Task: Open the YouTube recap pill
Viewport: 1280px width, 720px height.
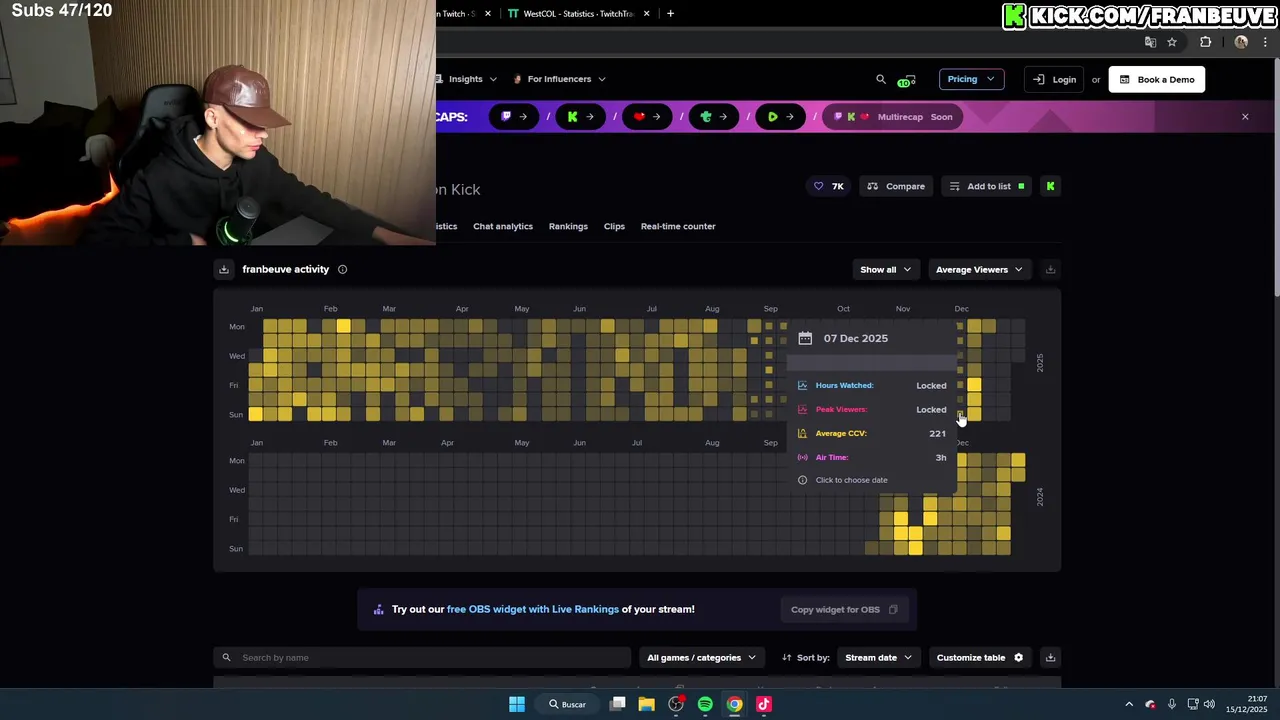Action: pos(647,117)
